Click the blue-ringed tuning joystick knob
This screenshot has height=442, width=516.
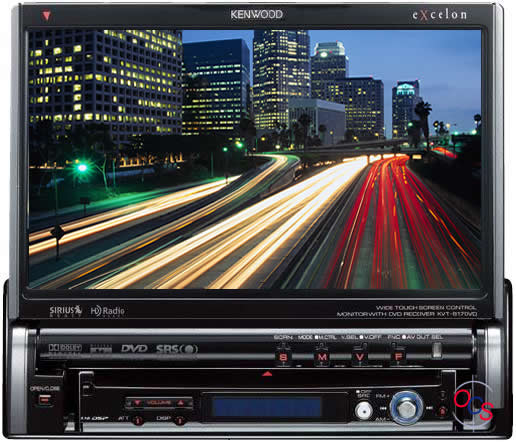coord(406,408)
